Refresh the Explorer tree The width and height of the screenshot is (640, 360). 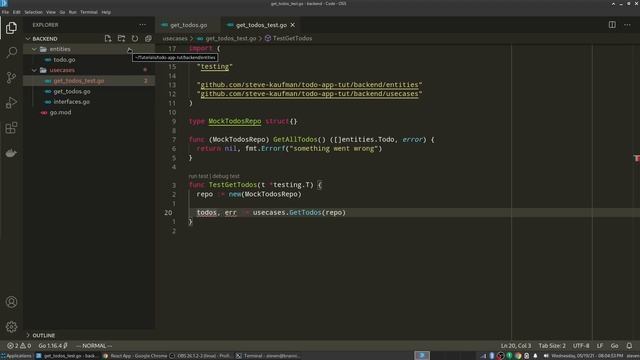(x=135, y=38)
